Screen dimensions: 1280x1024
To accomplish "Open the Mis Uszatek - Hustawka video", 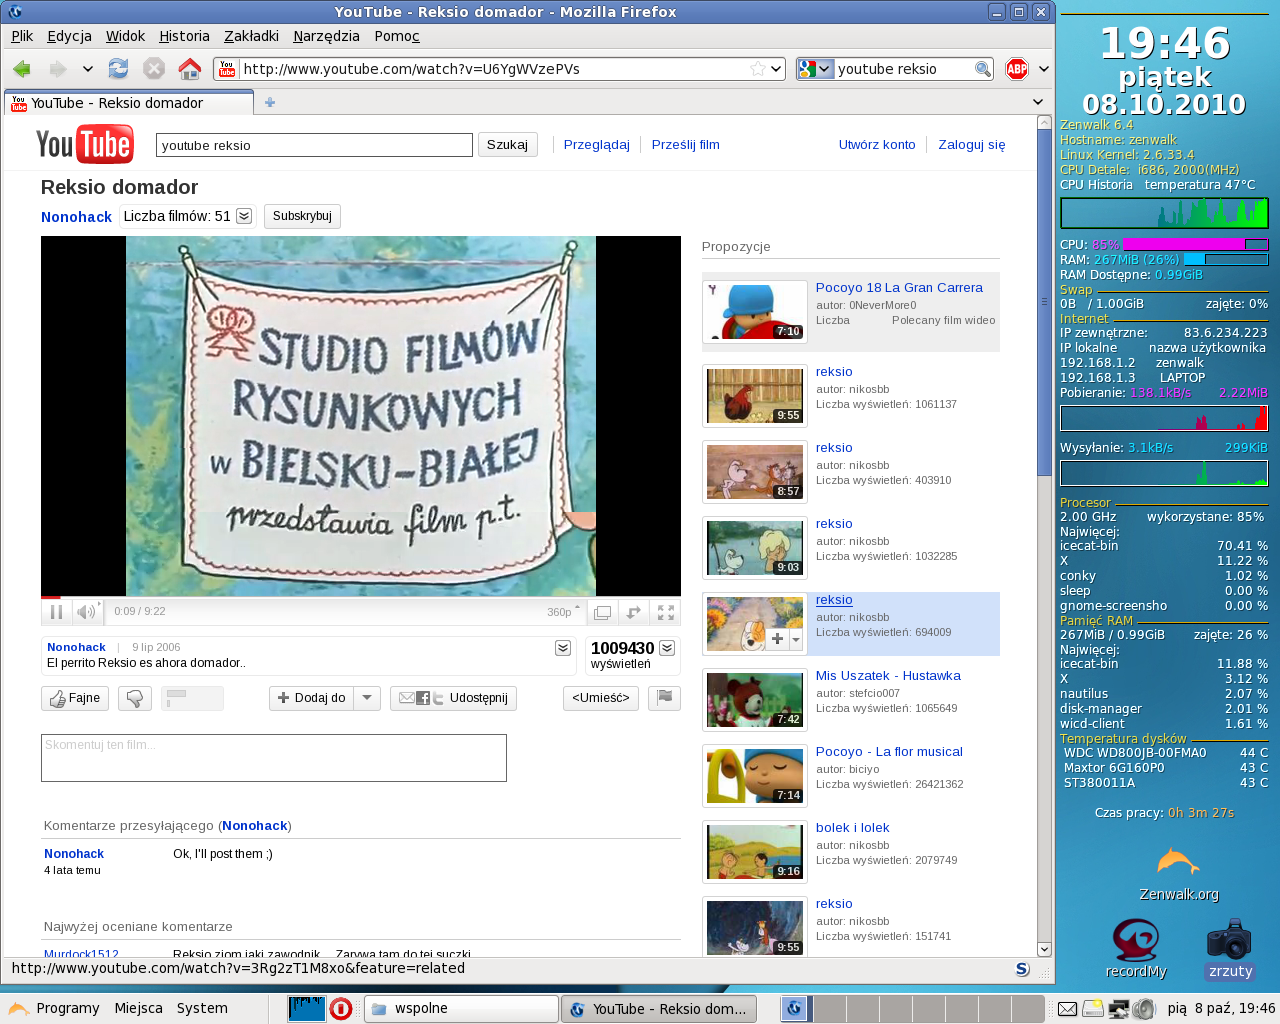I will coord(888,676).
